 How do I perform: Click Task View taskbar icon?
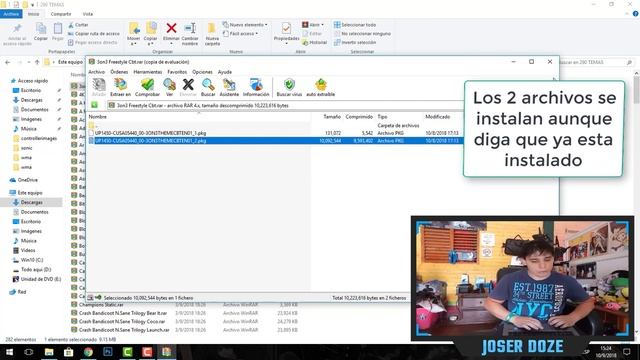pos(29,352)
